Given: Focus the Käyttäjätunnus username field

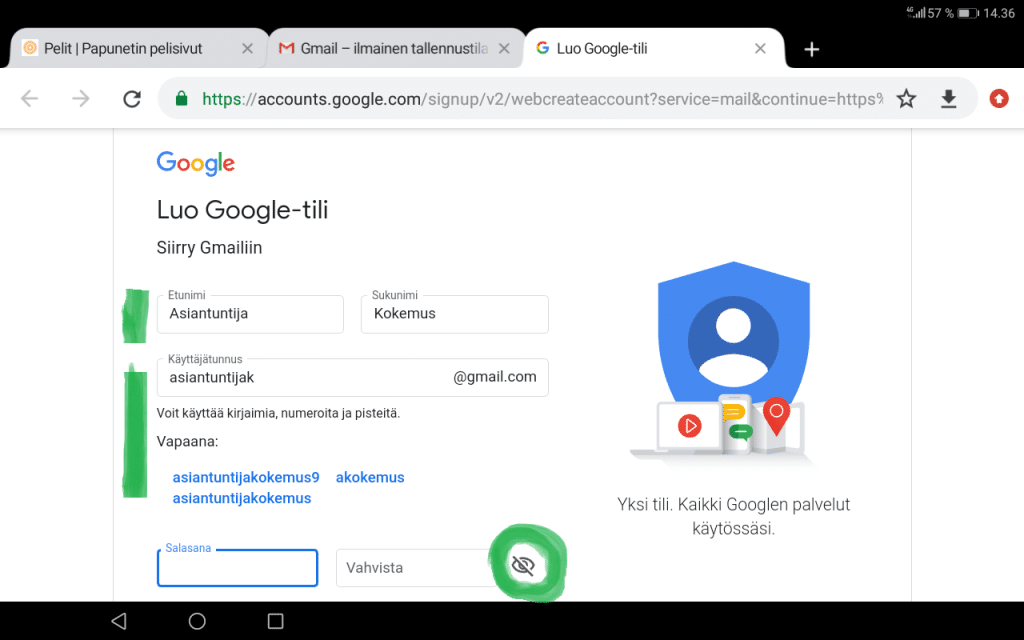Looking at the screenshot, I should coord(353,377).
